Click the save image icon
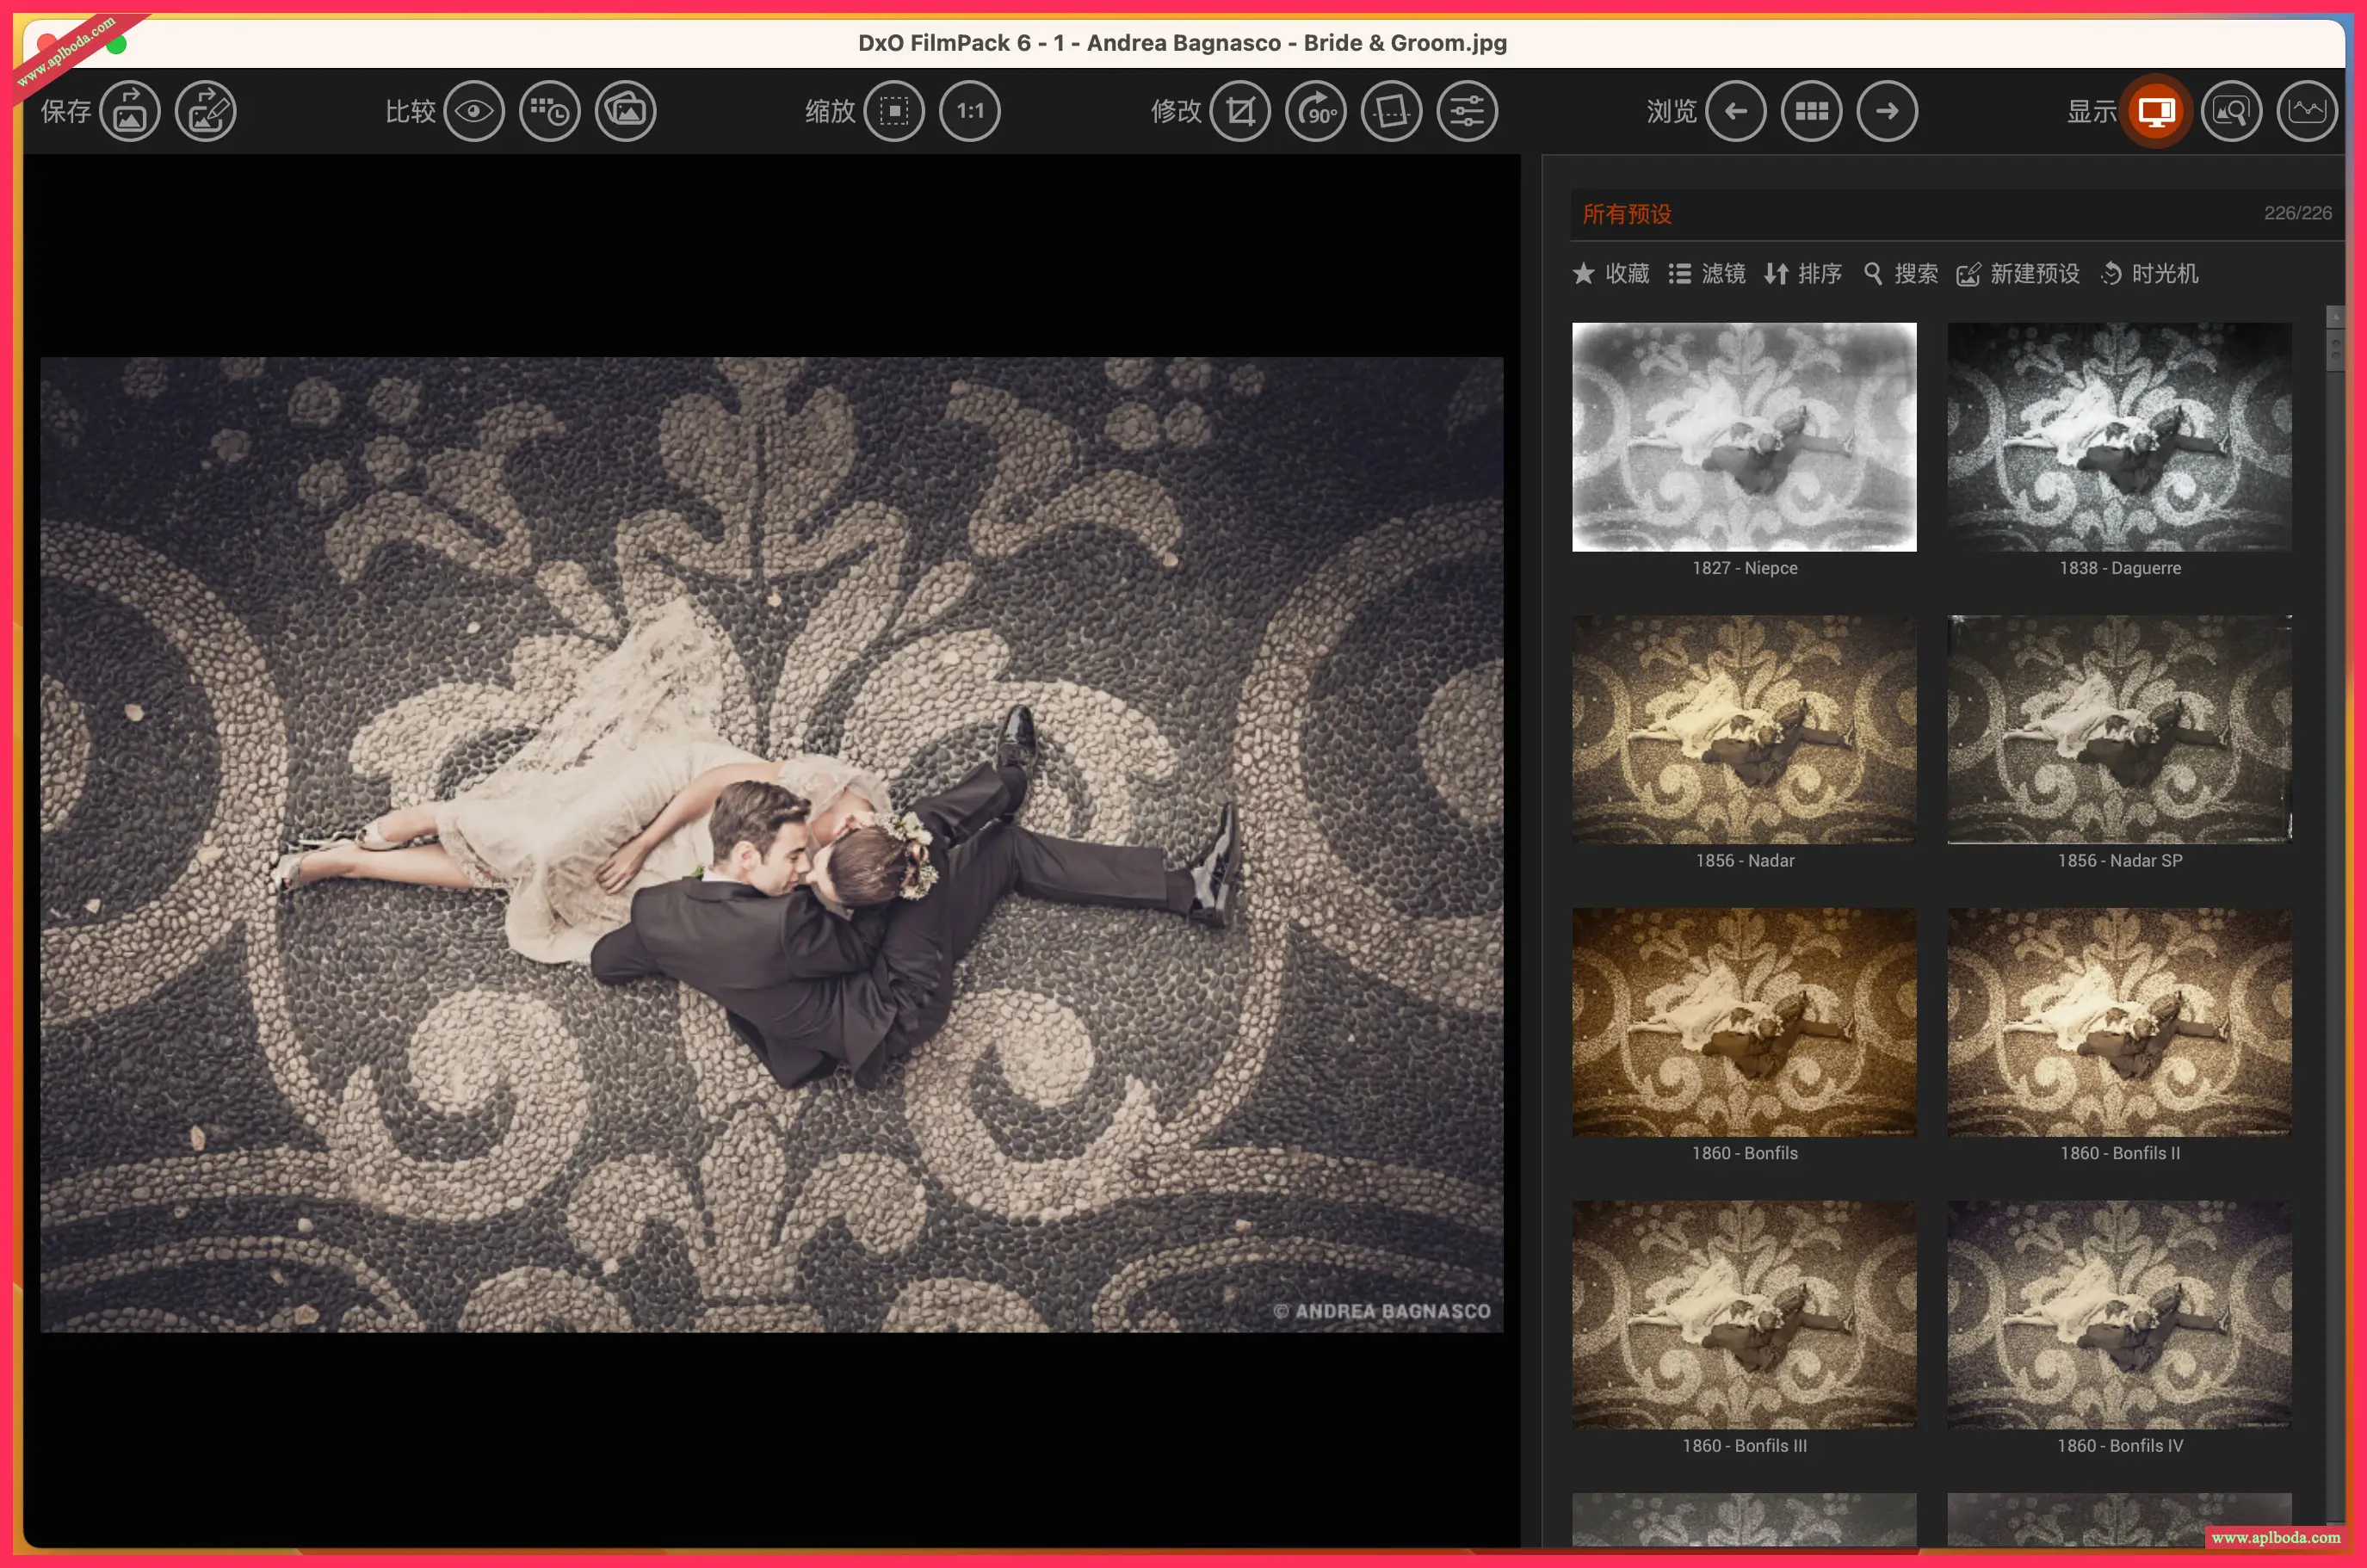Image resolution: width=2367 pixels, height=1568 pixels. coord(130,111)
